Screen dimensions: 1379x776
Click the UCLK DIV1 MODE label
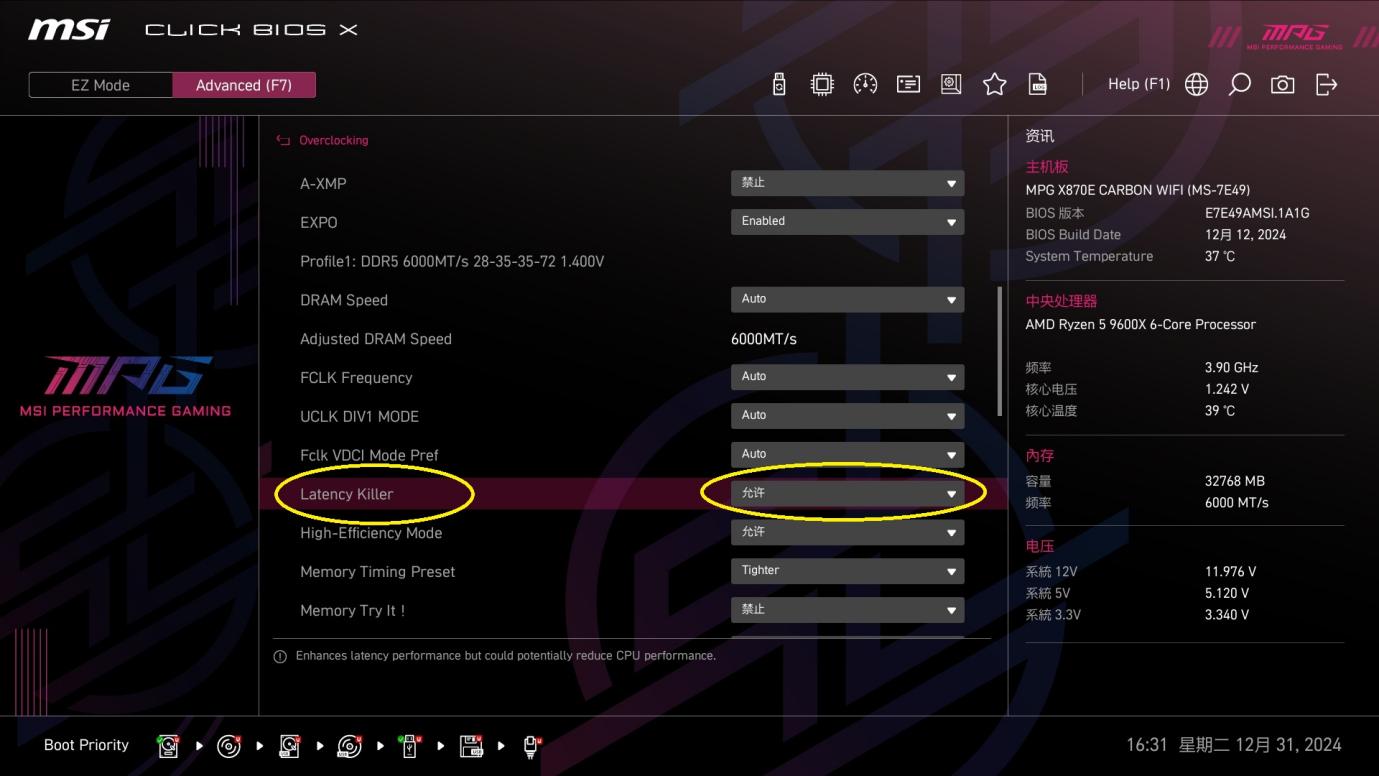click(359, 416)
